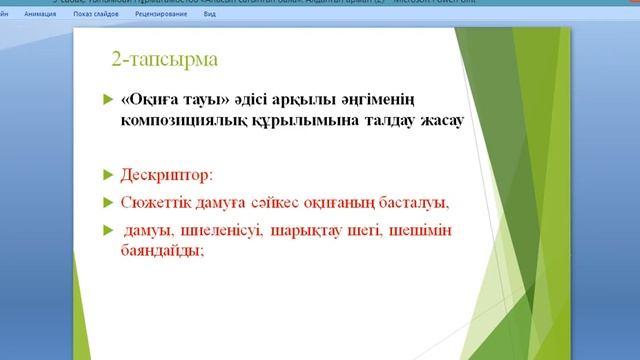Open the Показ слайдов ribbon tab
The image size is (640, 360).
[x=96, y=14]
